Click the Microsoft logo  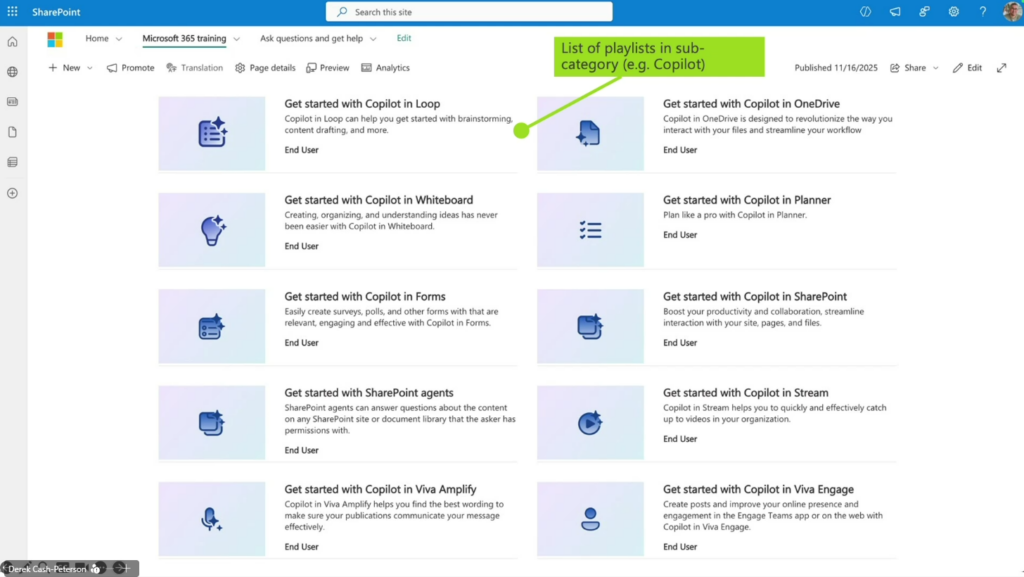(x=55, y=39)
